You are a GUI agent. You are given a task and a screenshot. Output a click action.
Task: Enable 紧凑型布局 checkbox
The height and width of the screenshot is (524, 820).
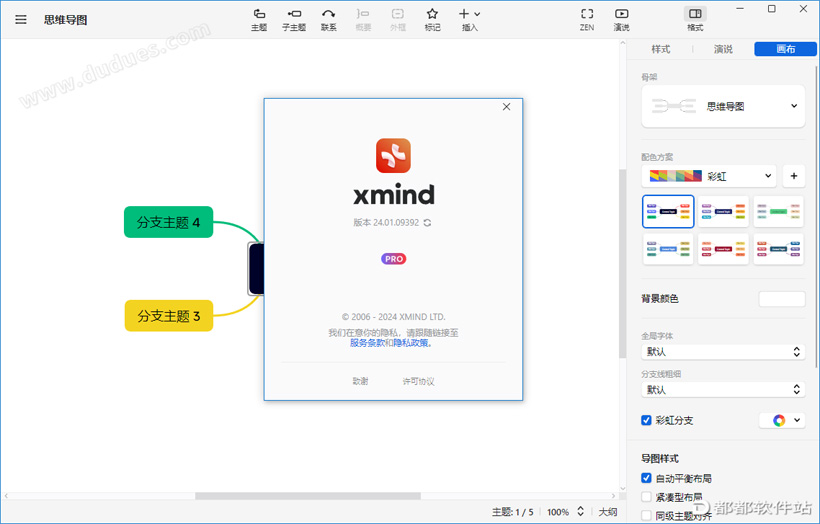[x=646, y=497]
